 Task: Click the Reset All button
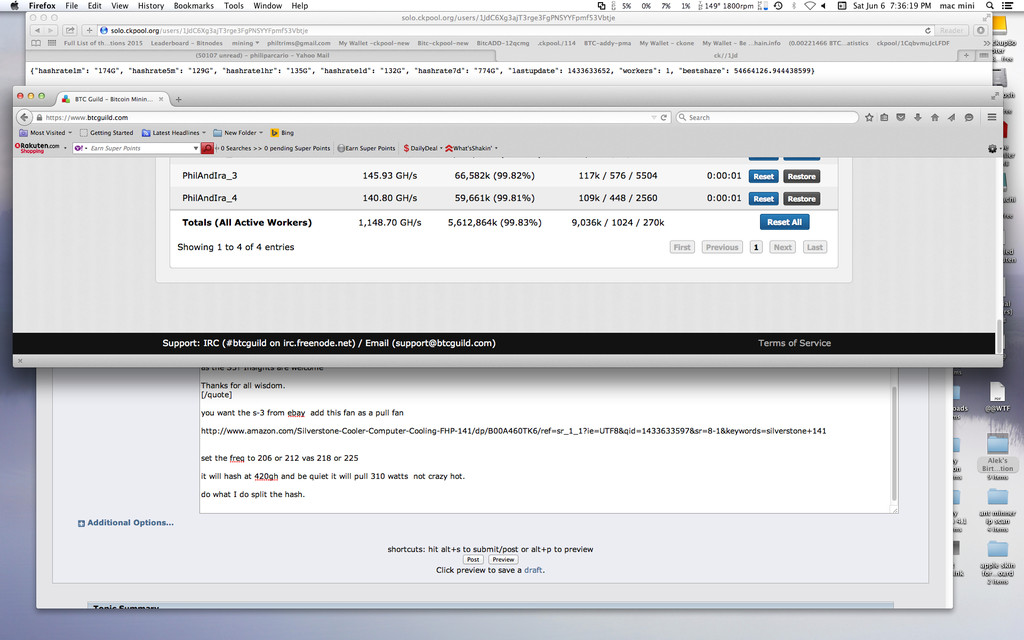[784, 222]
